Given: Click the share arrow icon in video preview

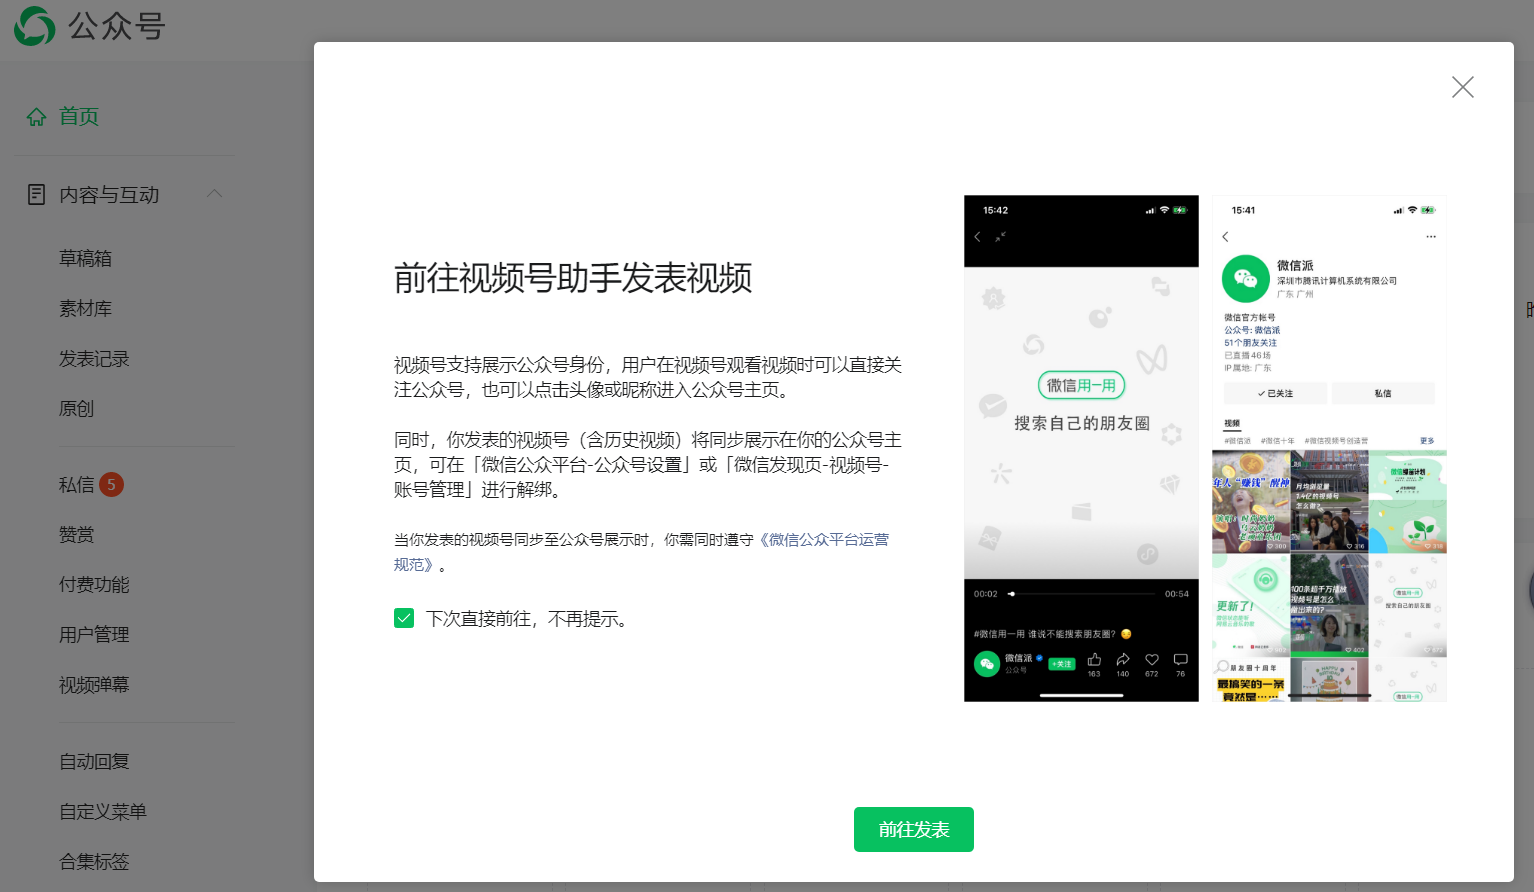Looking at the screenshot, I should click(1123, 660).
